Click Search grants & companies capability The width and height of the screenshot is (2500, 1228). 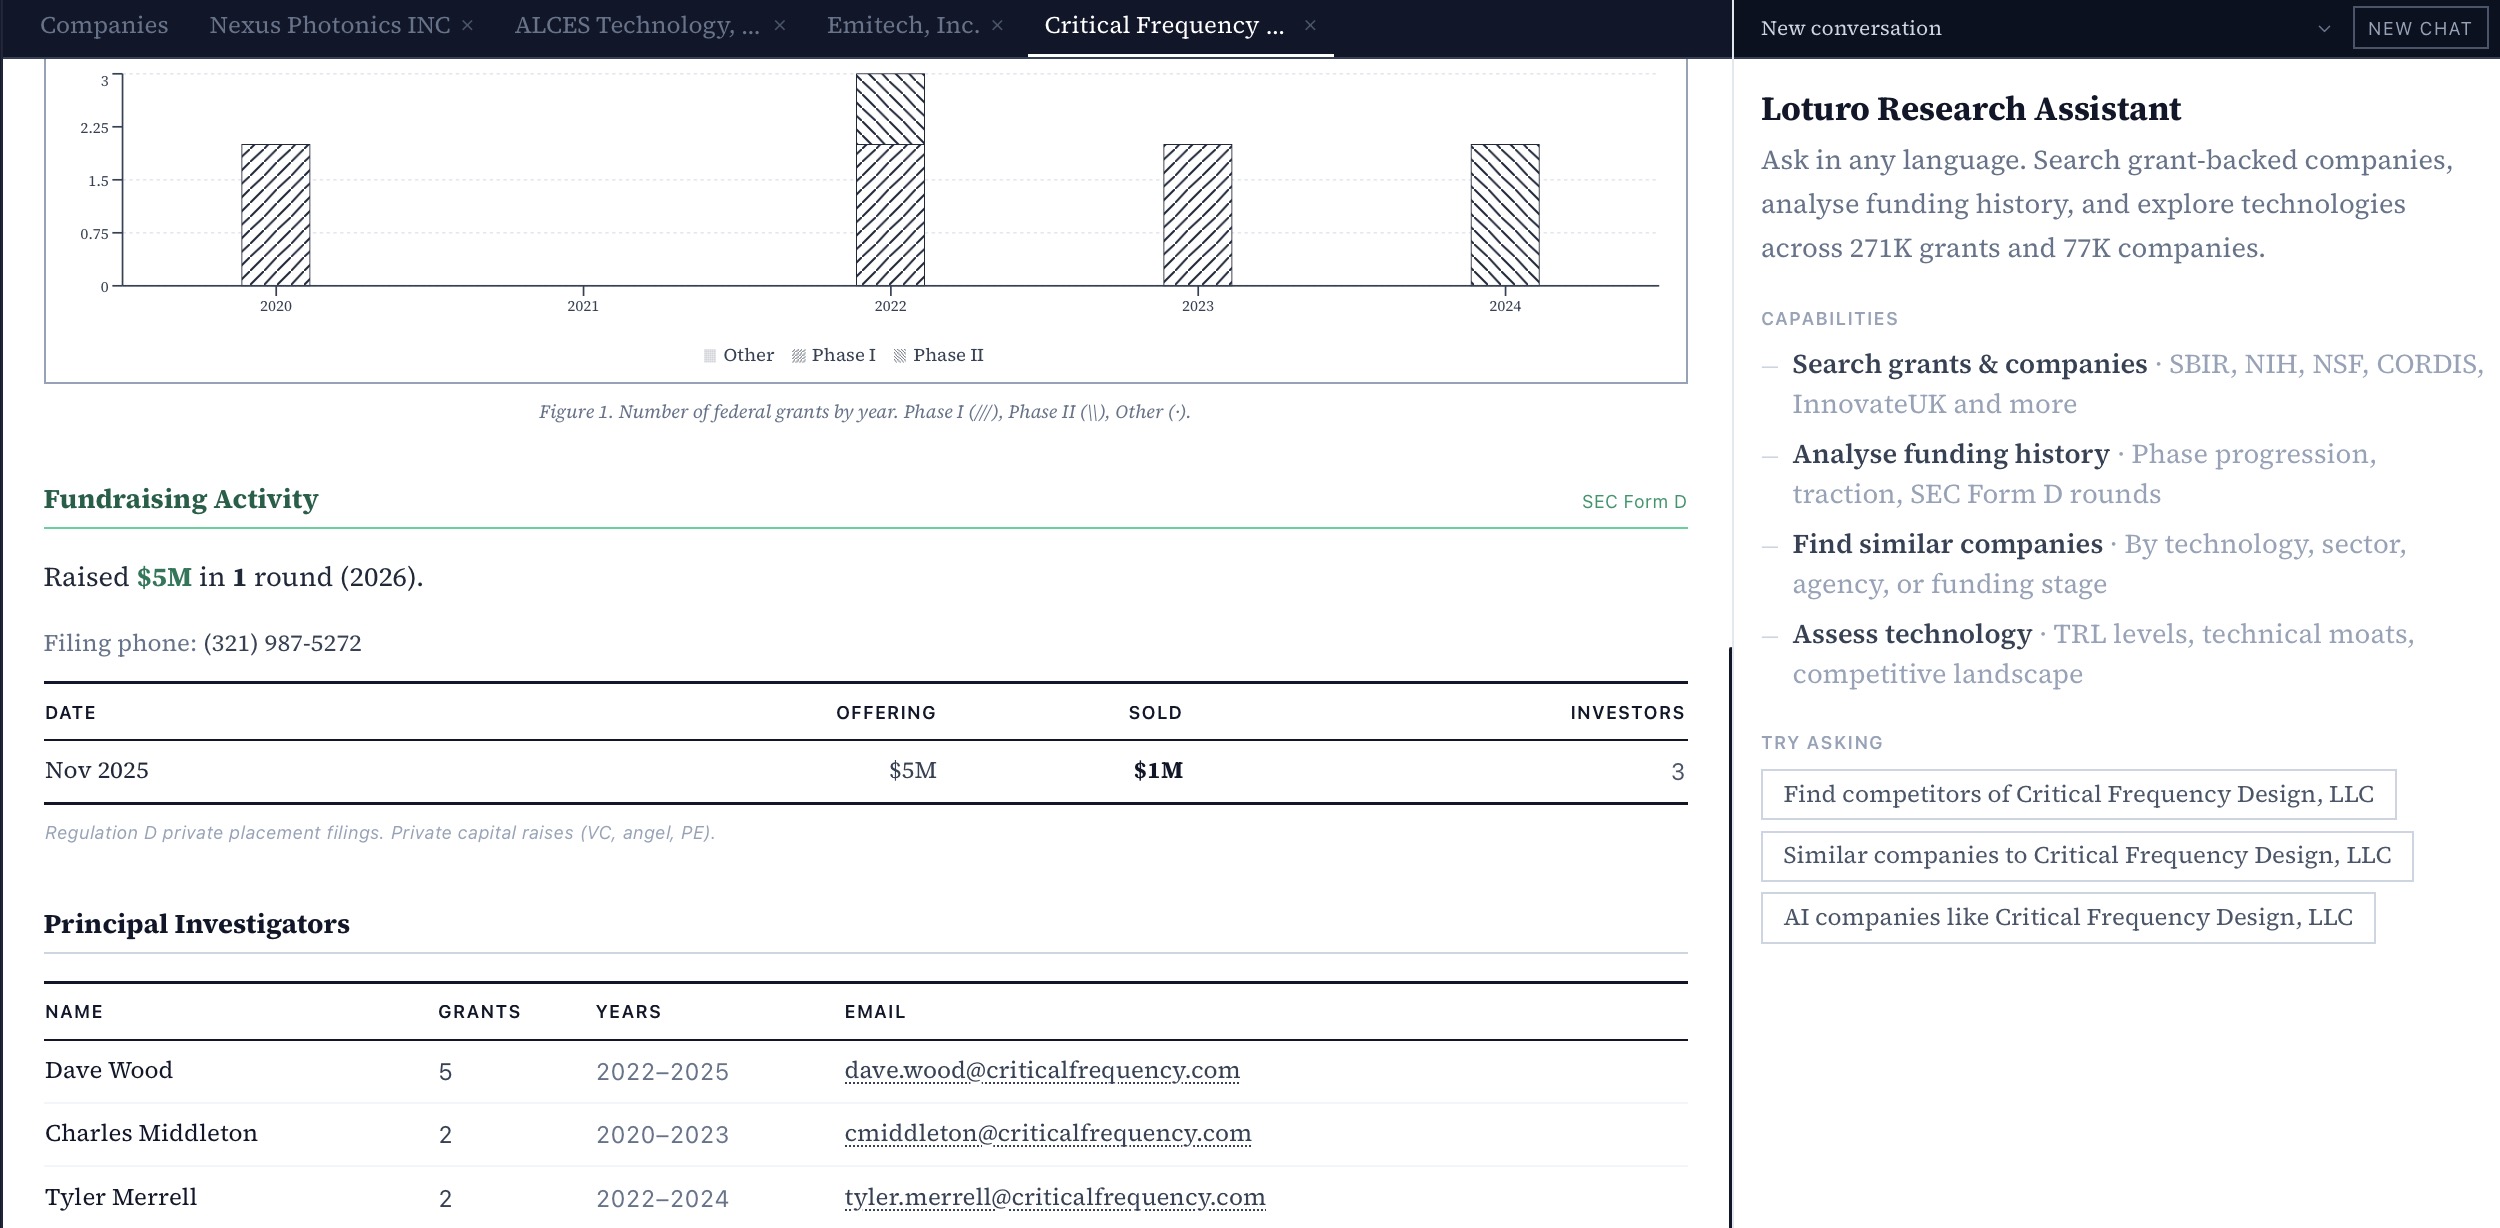1969,364
